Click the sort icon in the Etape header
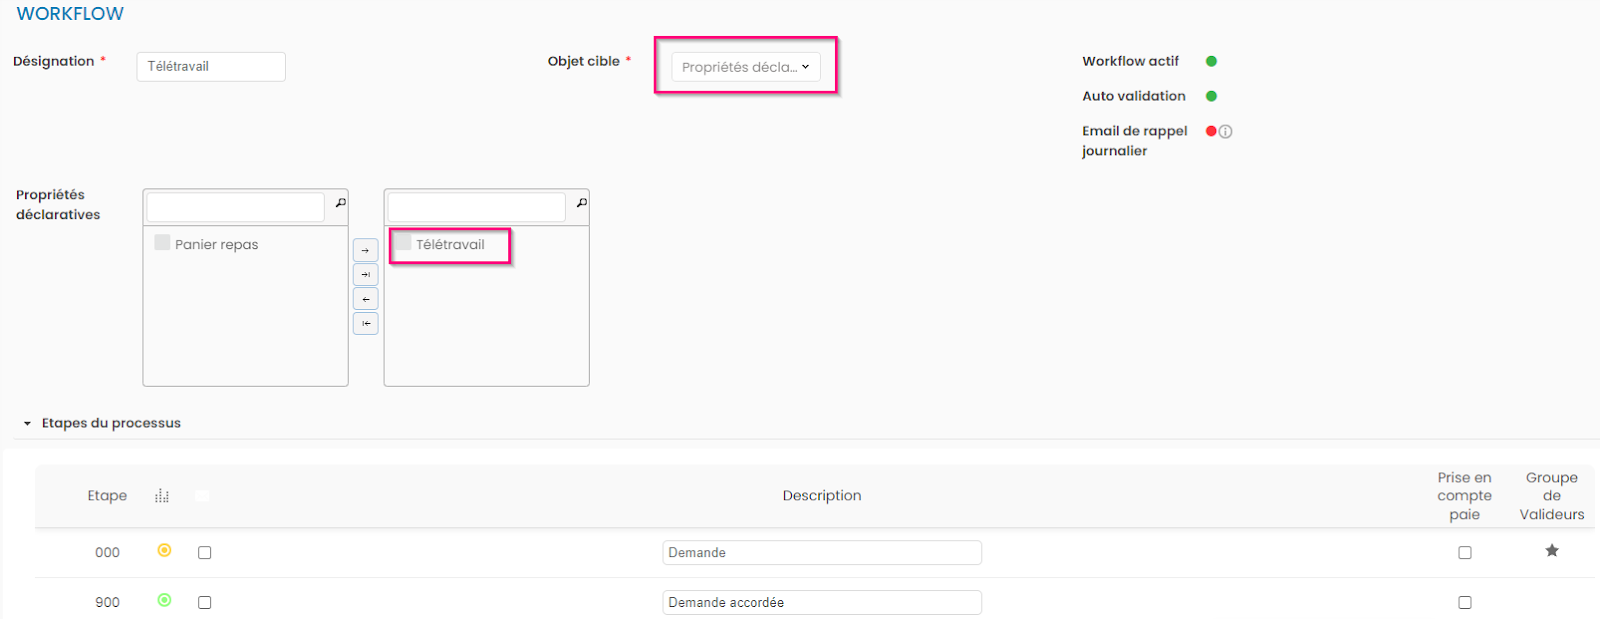Image resolution: width=1600 pixels, height=619 pixels. pos(162,496)
